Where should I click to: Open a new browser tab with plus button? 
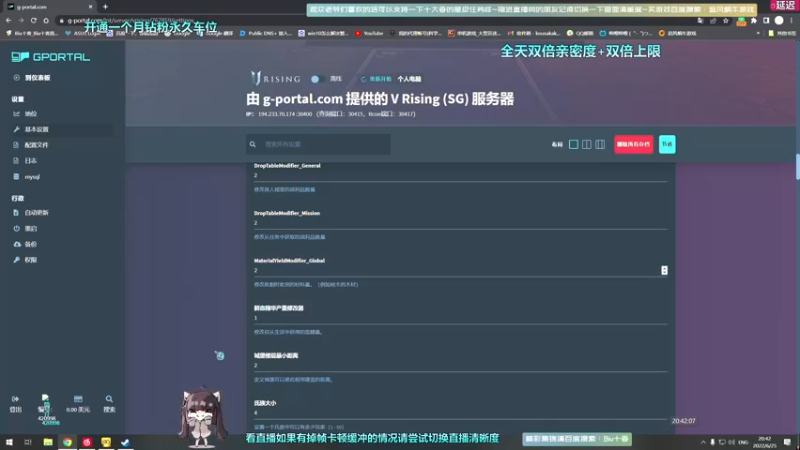105,7
